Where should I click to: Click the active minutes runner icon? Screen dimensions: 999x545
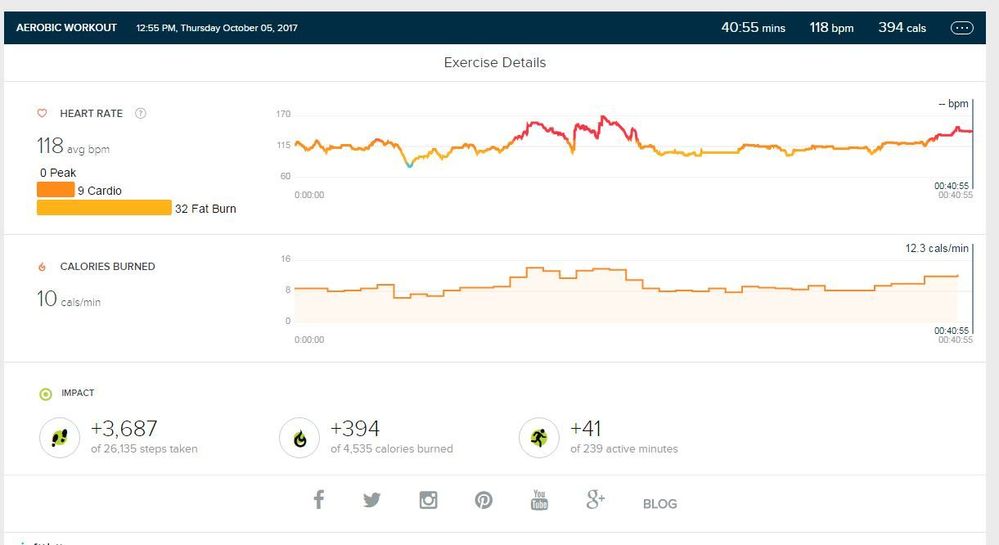(x=539, y=437)
